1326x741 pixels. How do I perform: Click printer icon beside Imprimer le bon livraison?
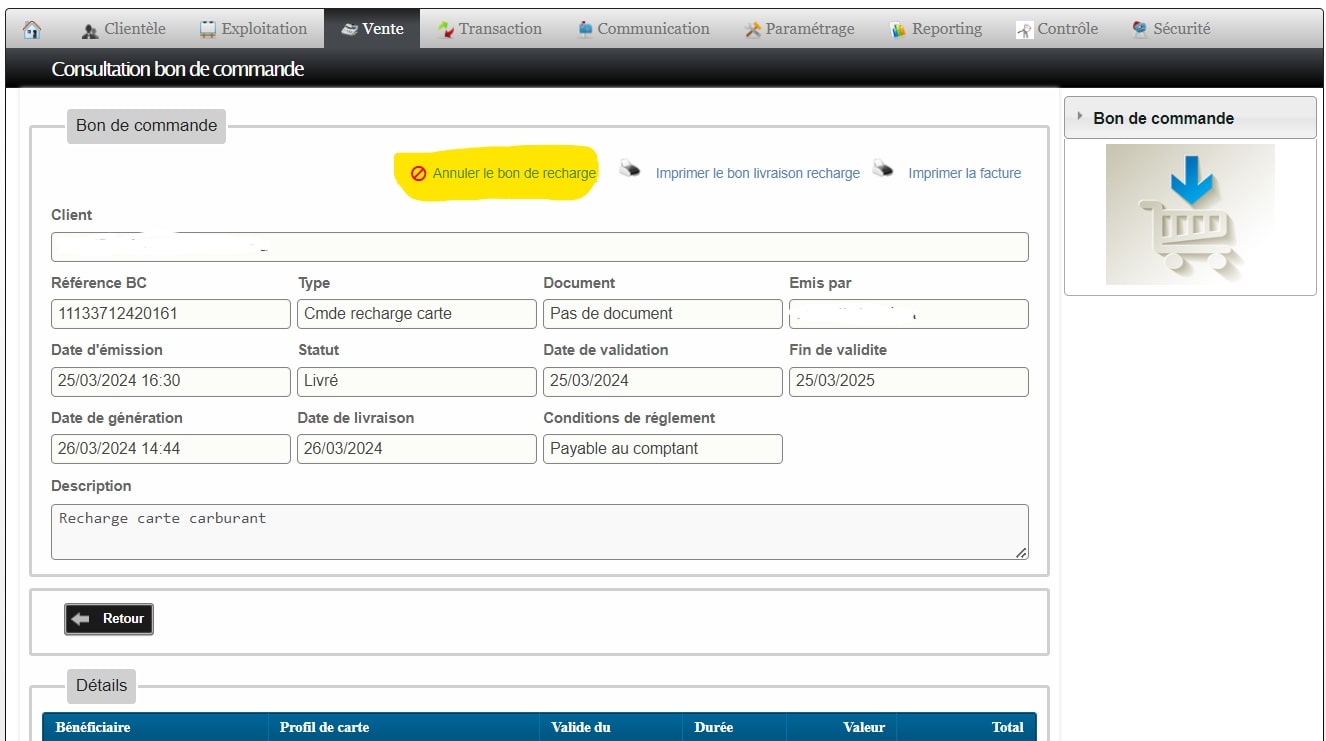point(630,169)
